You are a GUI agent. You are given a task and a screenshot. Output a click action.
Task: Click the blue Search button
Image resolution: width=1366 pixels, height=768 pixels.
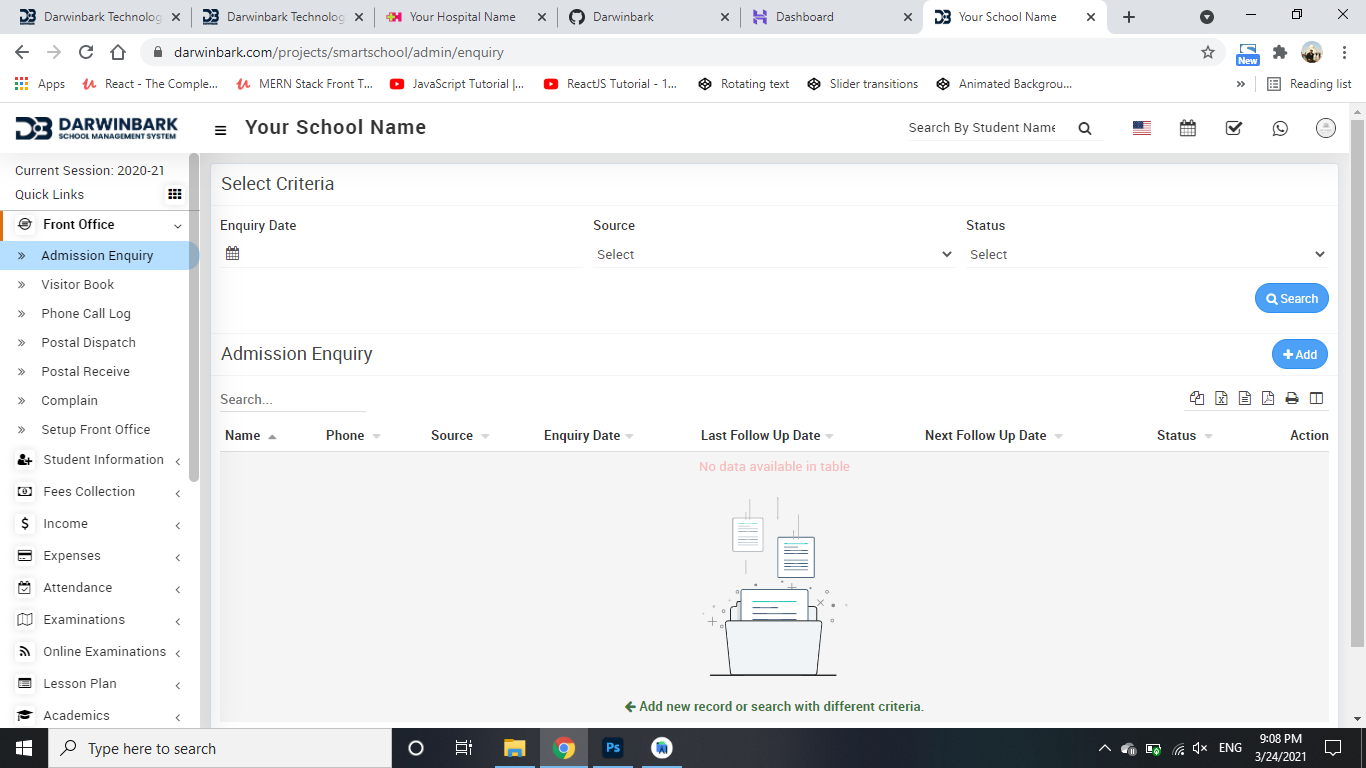pos(1291,298)
